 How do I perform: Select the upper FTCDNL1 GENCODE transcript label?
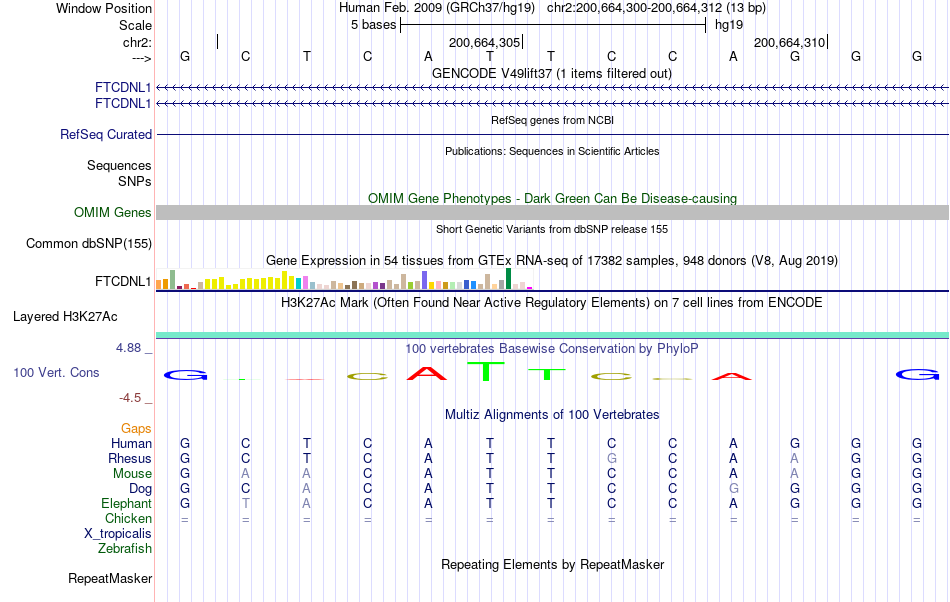[x=123, y=88]
